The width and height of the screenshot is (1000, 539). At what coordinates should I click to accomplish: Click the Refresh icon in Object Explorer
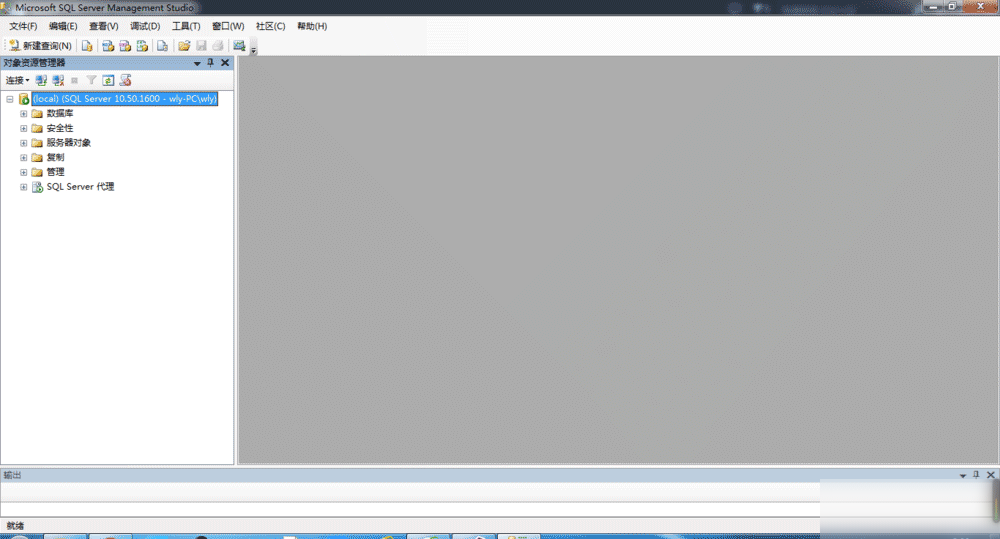coord(108,80)
